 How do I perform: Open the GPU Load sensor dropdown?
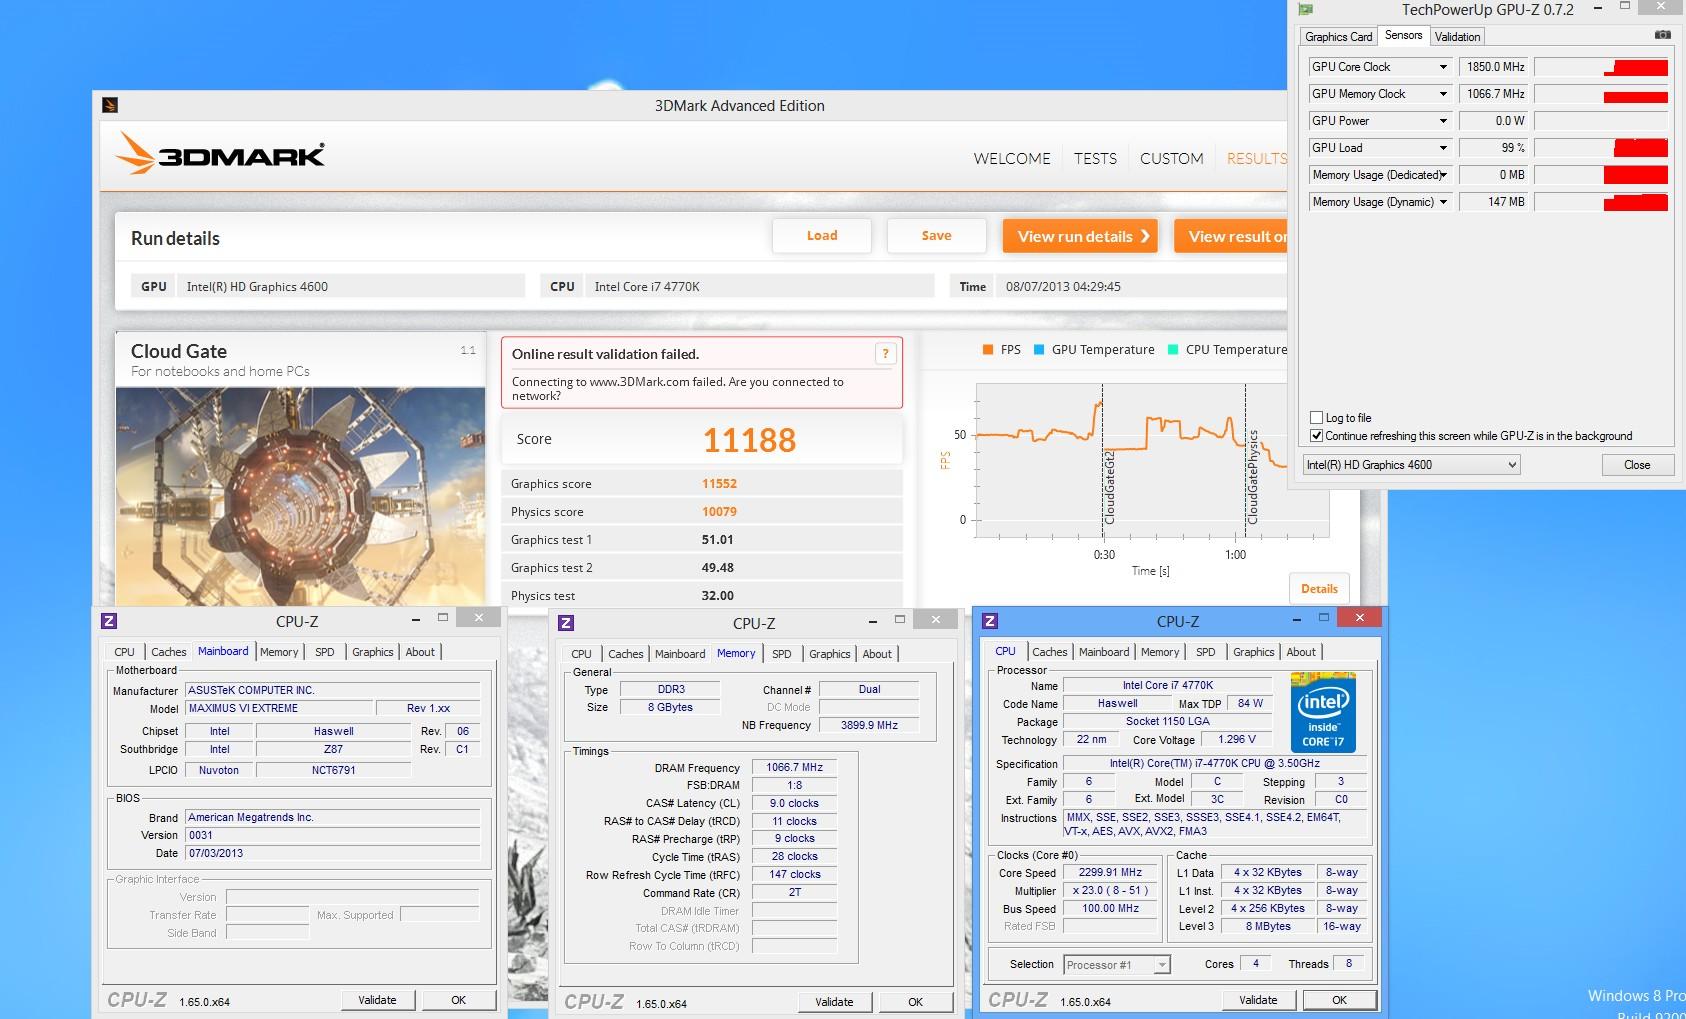(1443, 148)
